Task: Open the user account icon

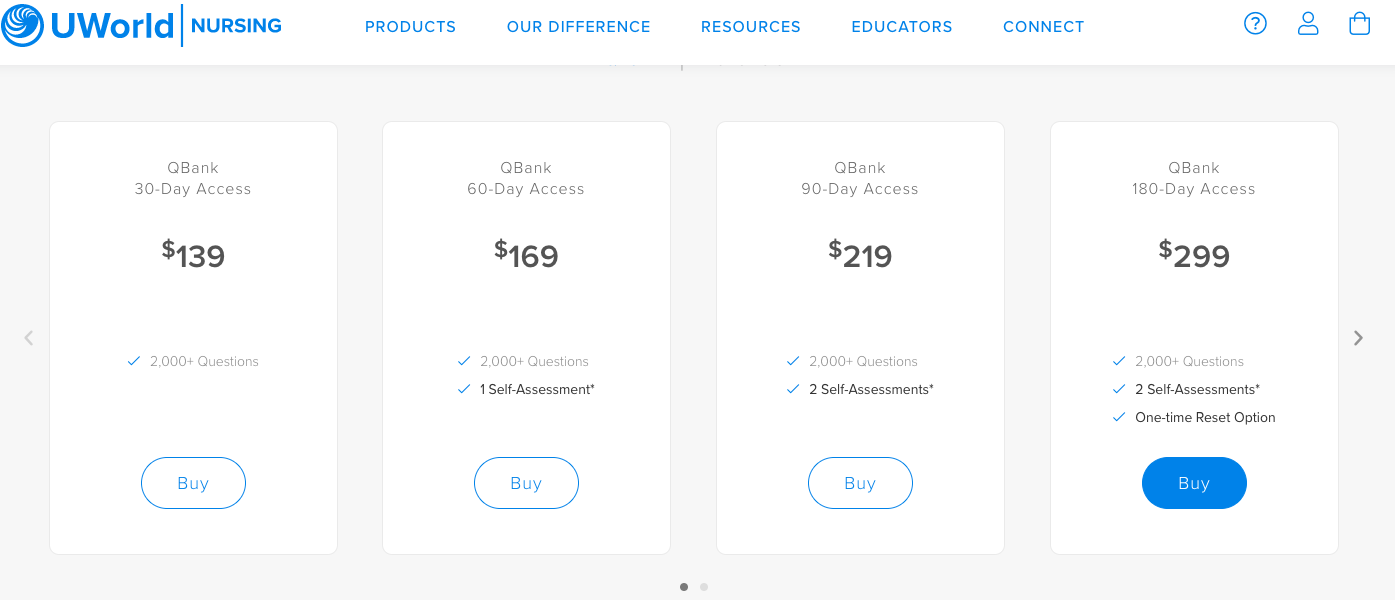Action: (1308, 23)
